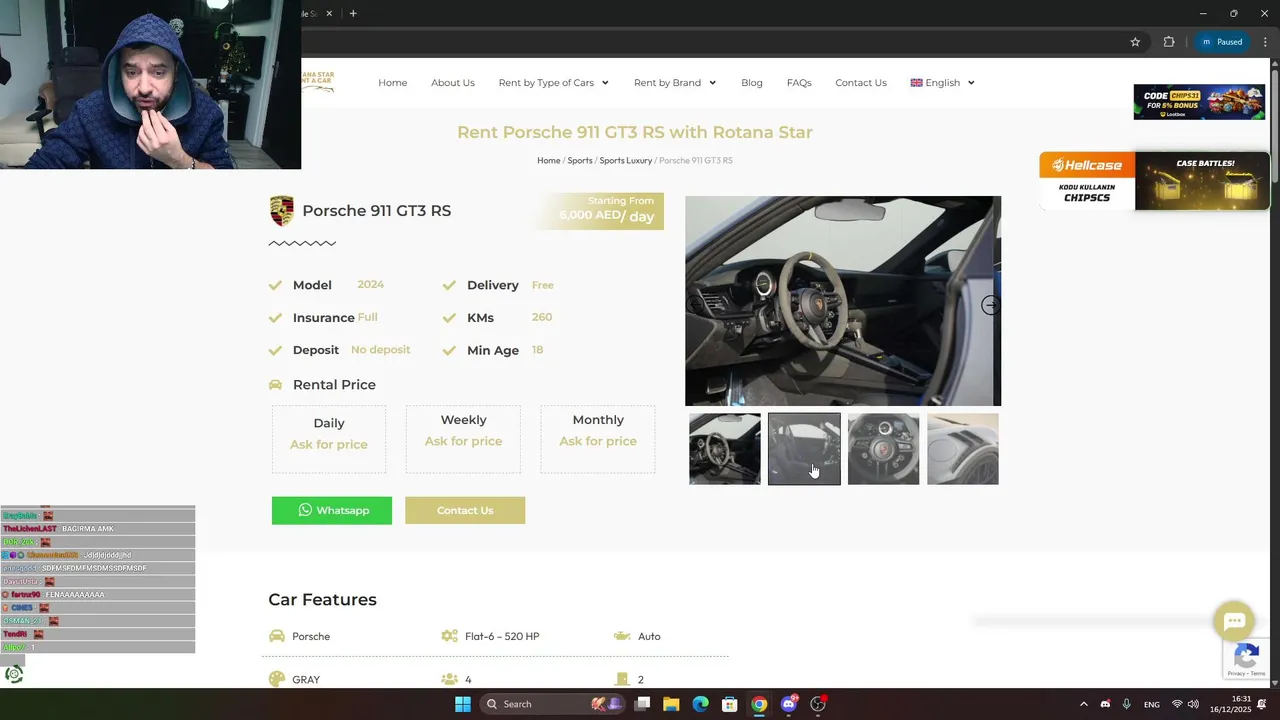
Task: Click the microphone tray icon
Action: pos(1127,704)
